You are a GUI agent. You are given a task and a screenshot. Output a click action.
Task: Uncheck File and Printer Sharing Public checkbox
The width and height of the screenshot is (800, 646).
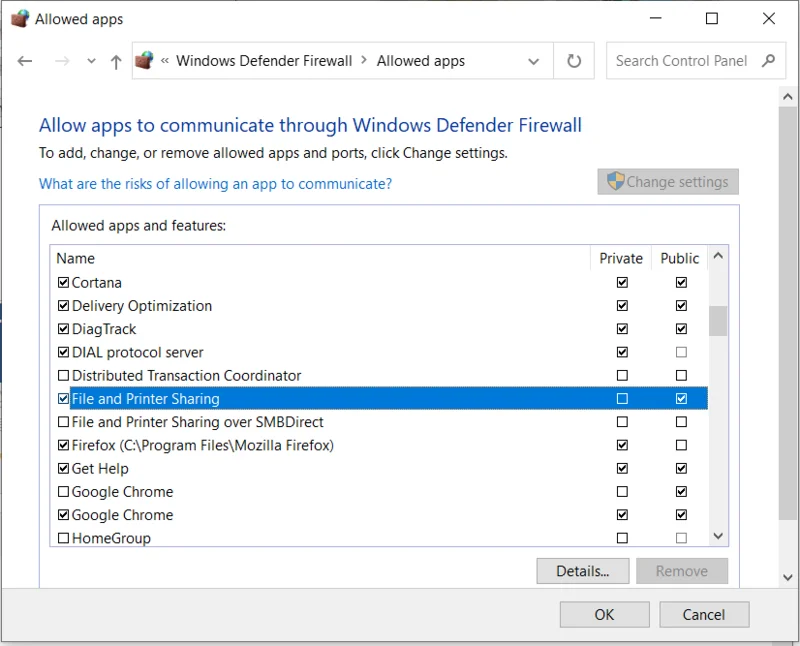coord(681,399)
